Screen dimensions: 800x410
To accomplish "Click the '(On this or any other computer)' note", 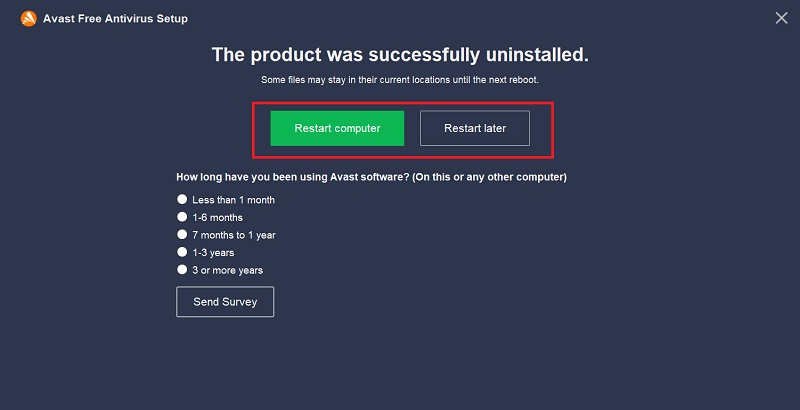I will [499, 177].
